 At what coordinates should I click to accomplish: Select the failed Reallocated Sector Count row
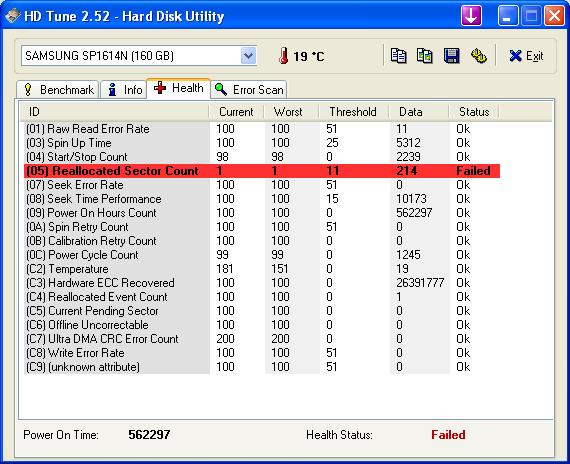tap(262, 171)
